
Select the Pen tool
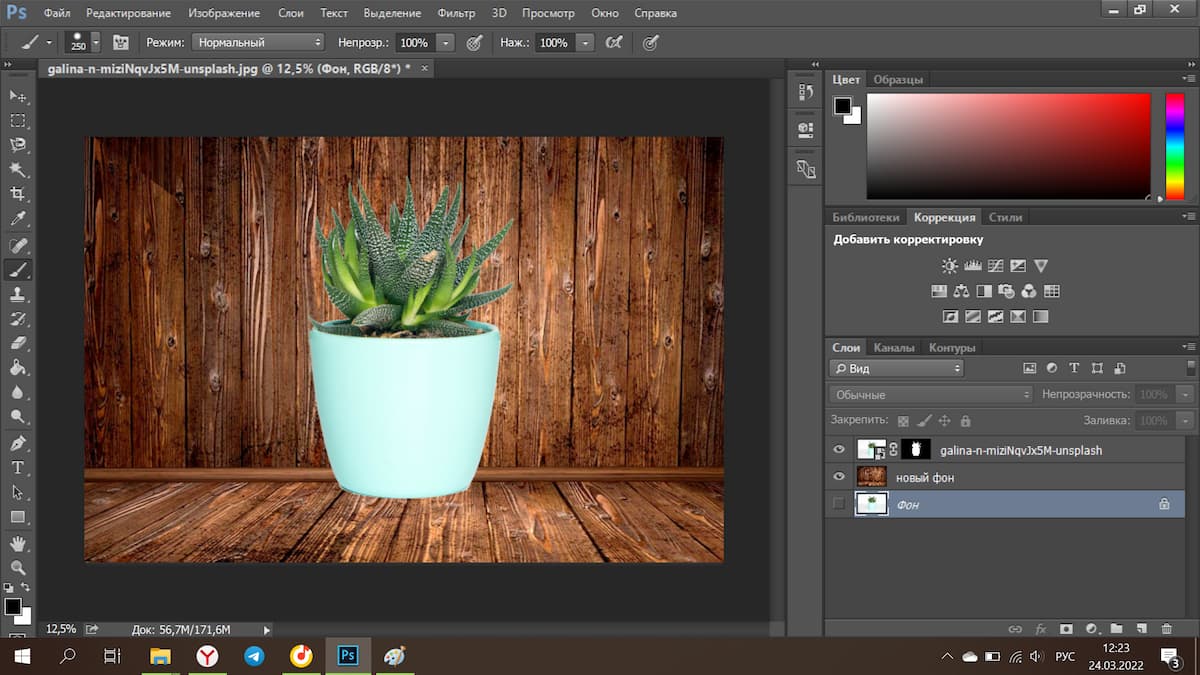(18, 443)
